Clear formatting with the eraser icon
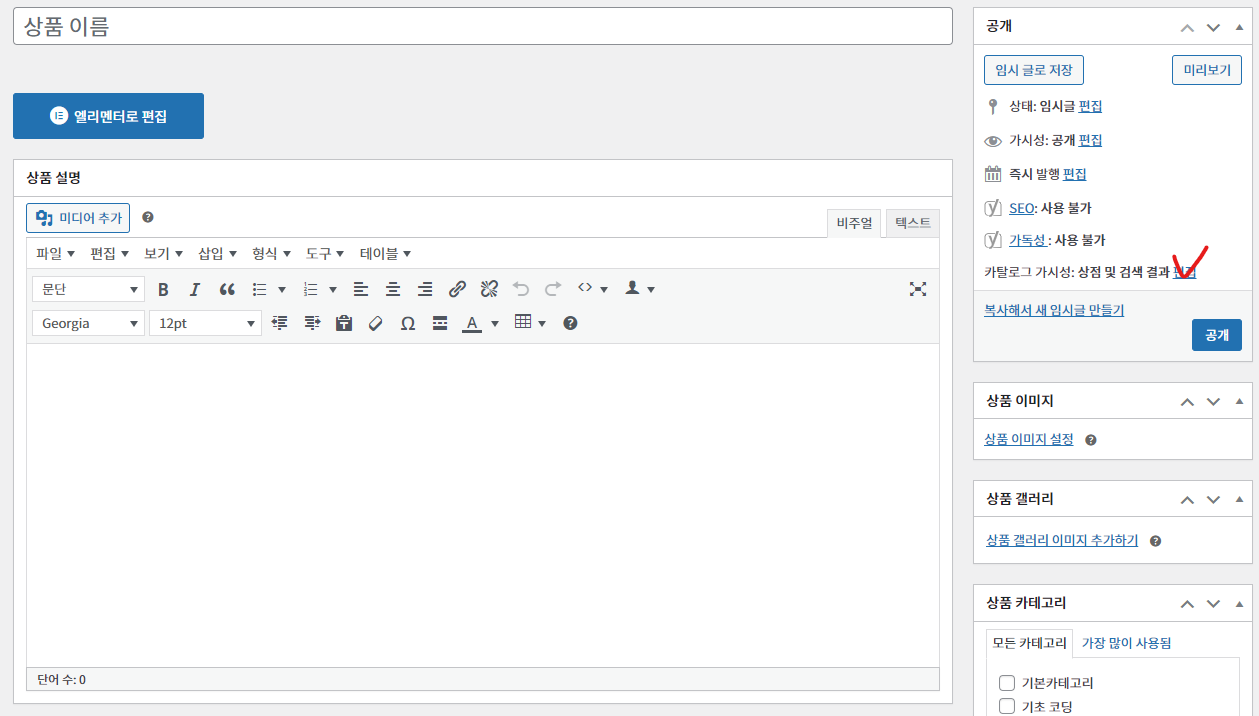Viewport: 1259px width, 716px height. (x=376, y=324)
